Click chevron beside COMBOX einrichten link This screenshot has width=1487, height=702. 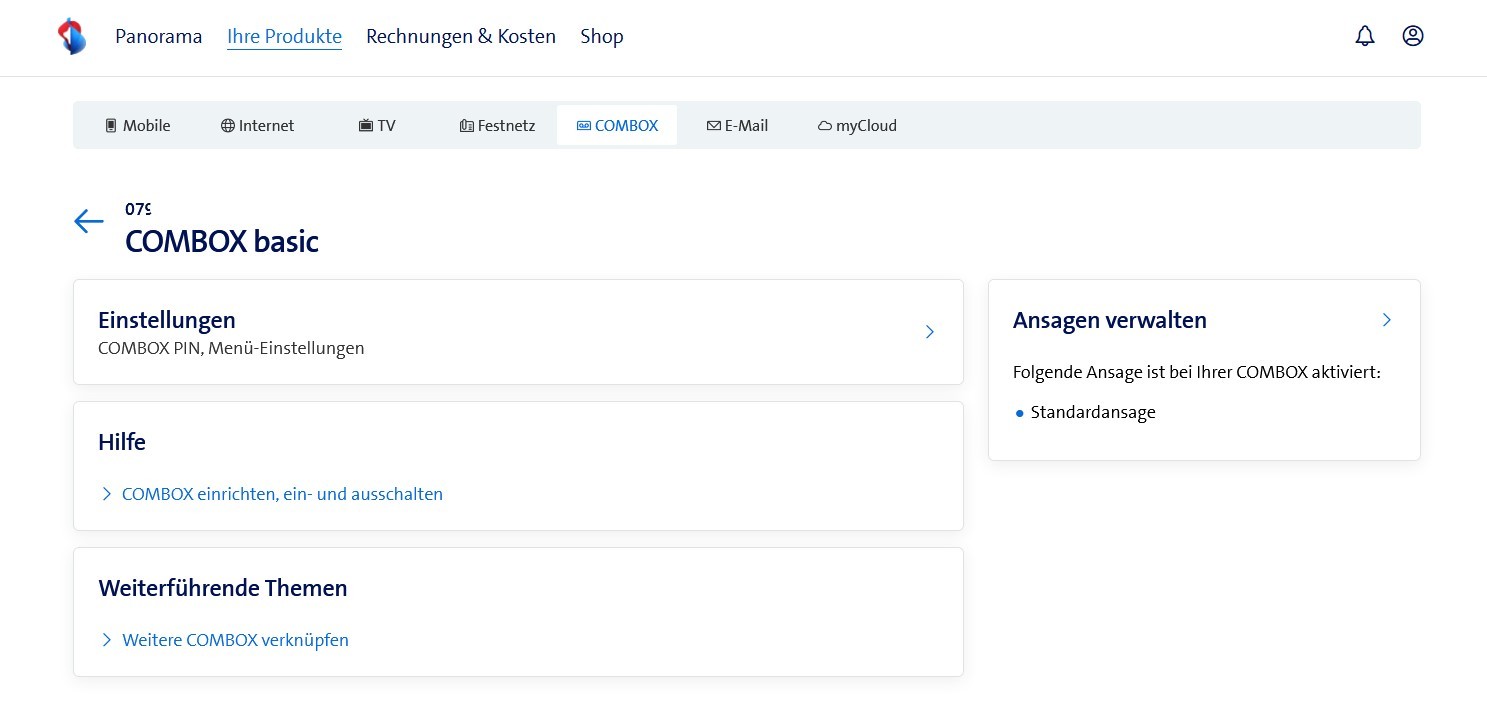coord(107,494)
